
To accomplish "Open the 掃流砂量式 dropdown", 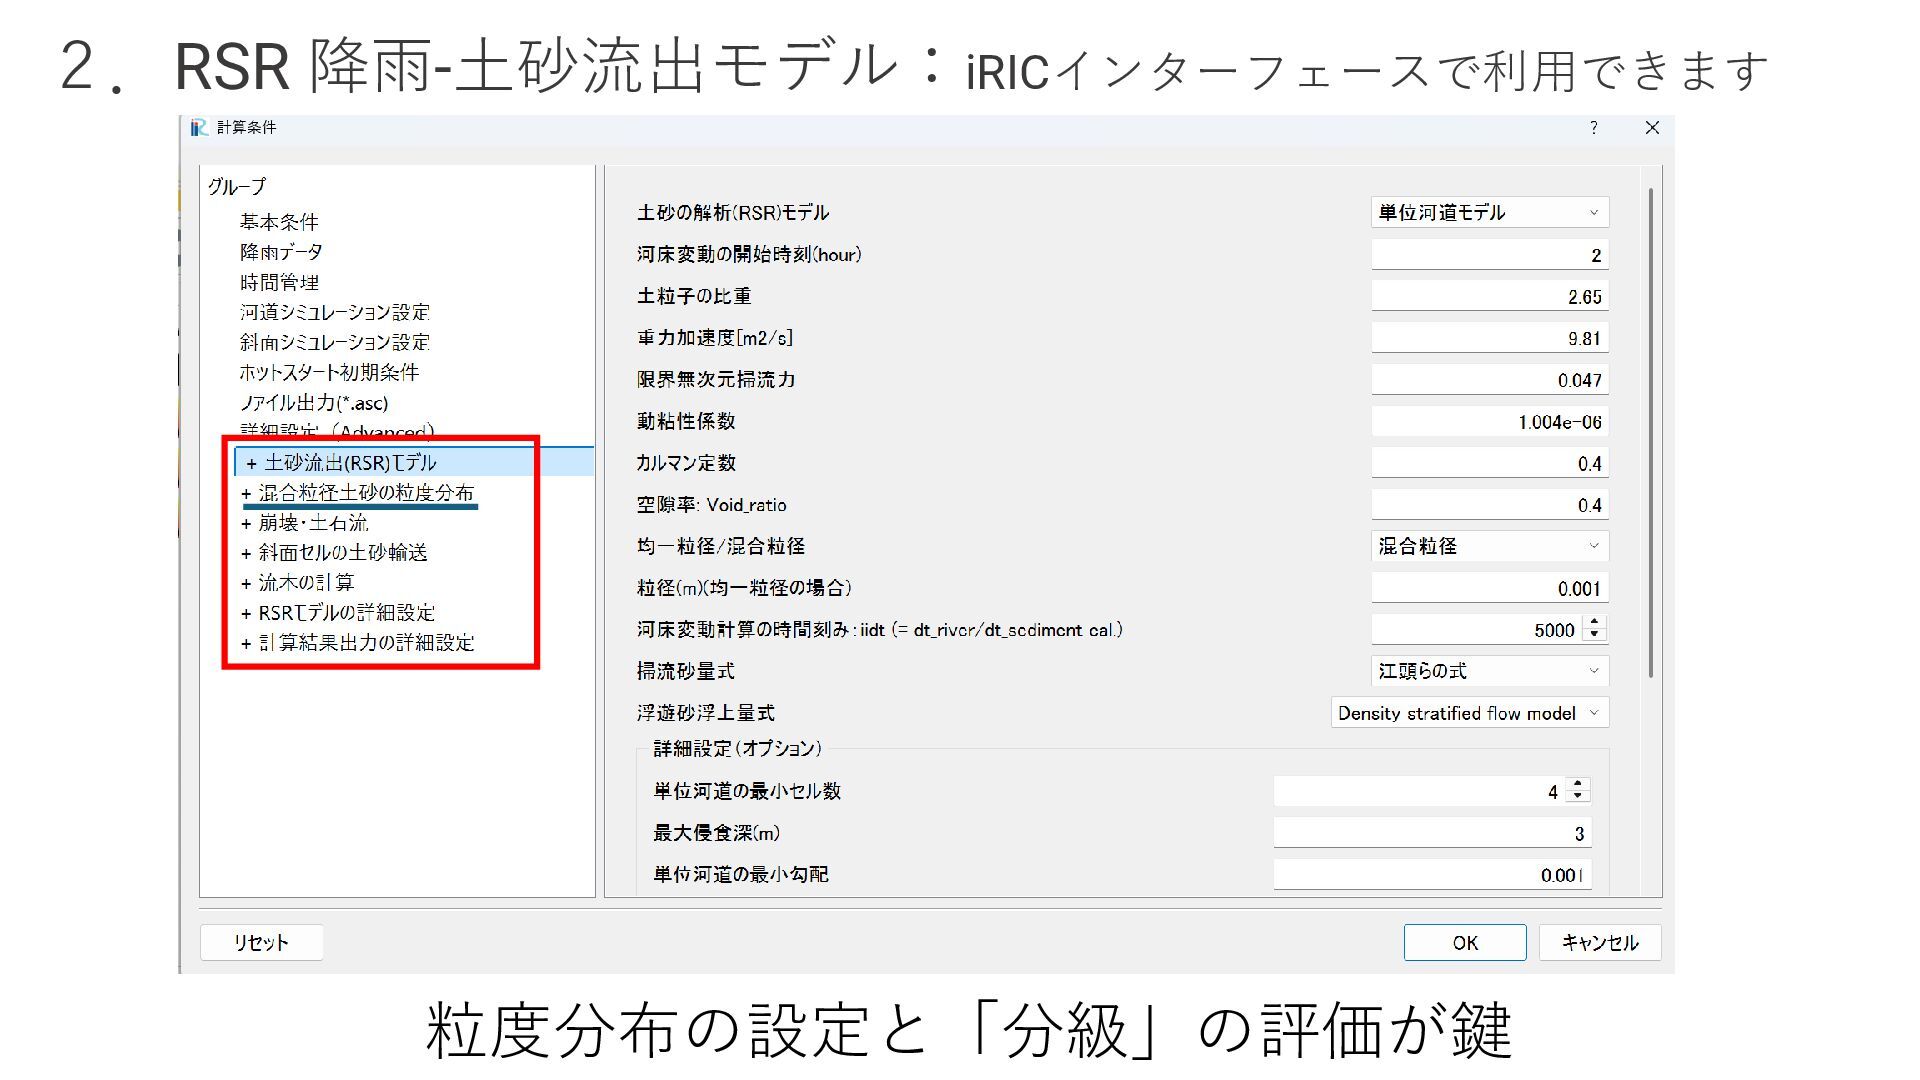I will (1489, 671).
